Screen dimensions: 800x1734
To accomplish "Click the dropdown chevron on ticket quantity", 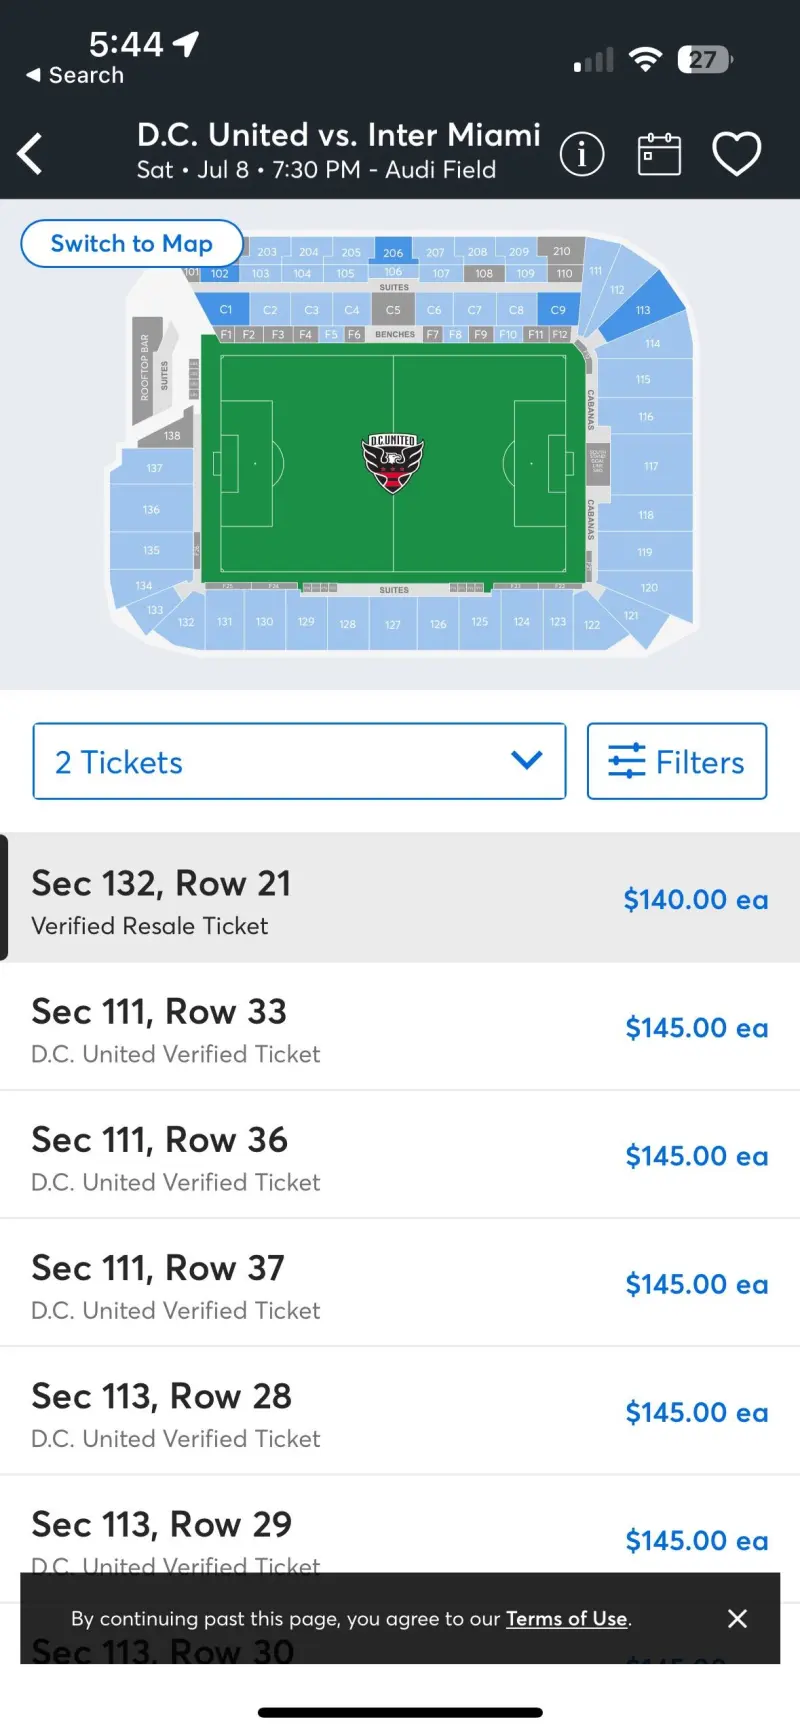I will pos(526,760).
